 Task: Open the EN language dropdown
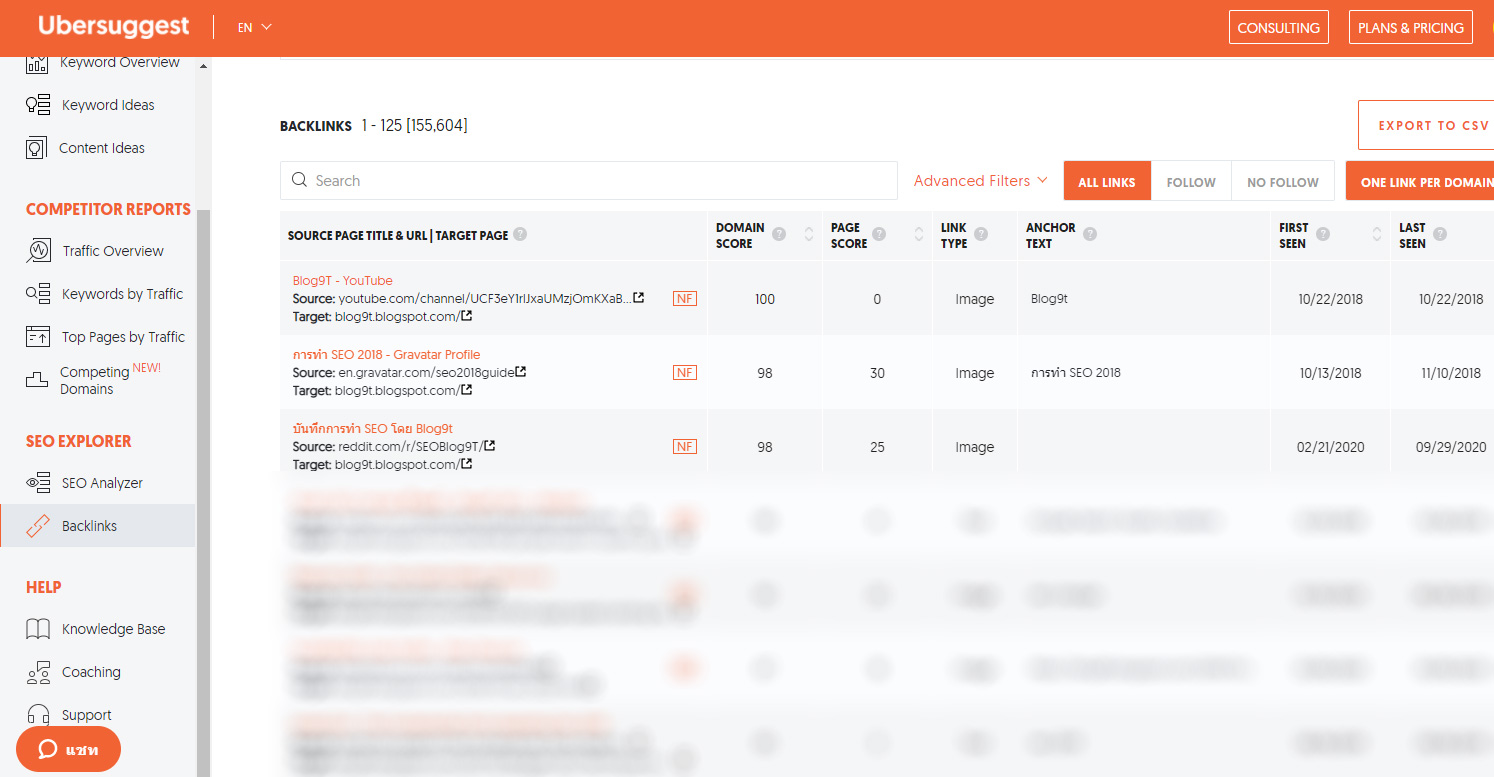pyautogui.click(x=255, y=28)
